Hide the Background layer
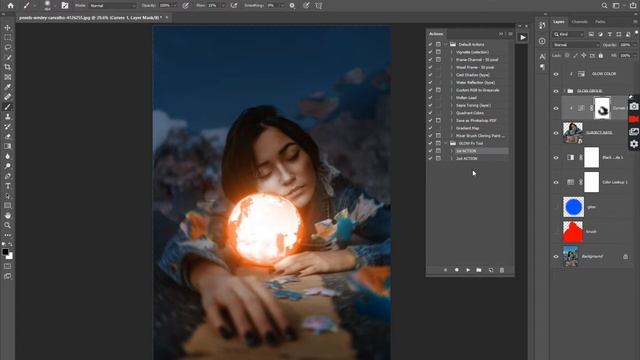Image resolution: width=640 pixels, height=360 pixels. [556, 256]
